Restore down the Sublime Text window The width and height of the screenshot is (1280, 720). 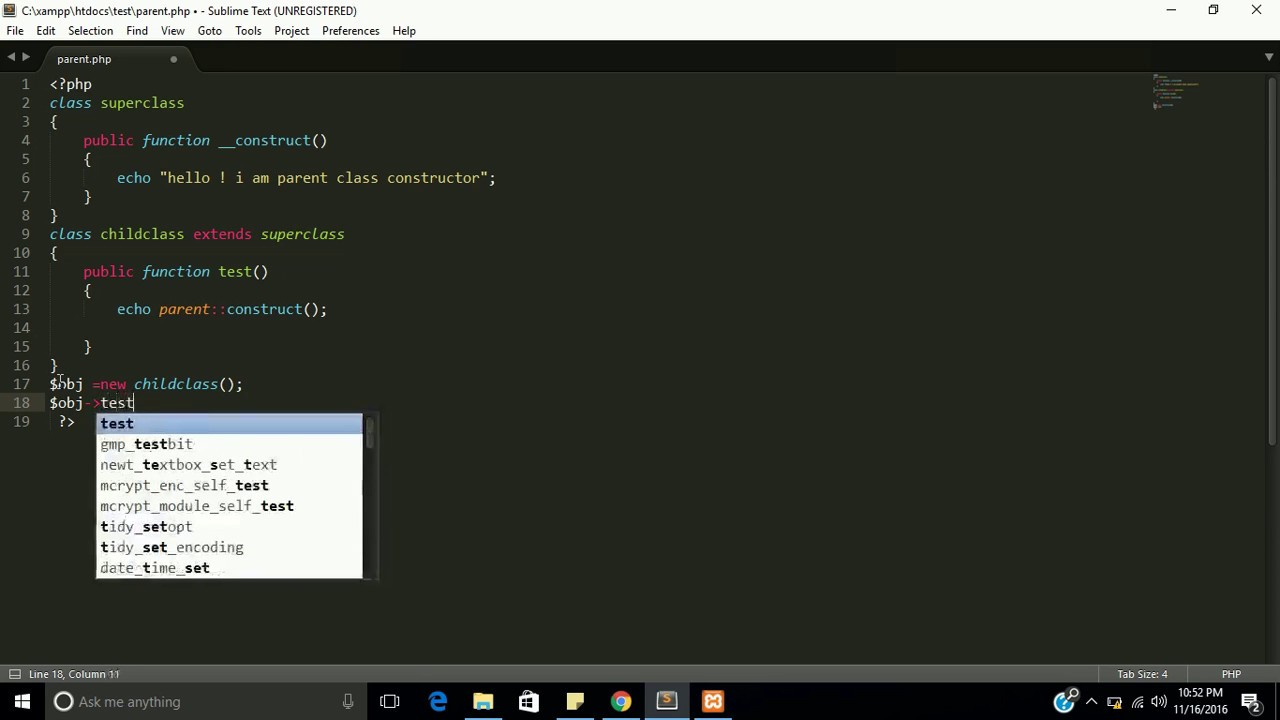(x=1213, y=10)
